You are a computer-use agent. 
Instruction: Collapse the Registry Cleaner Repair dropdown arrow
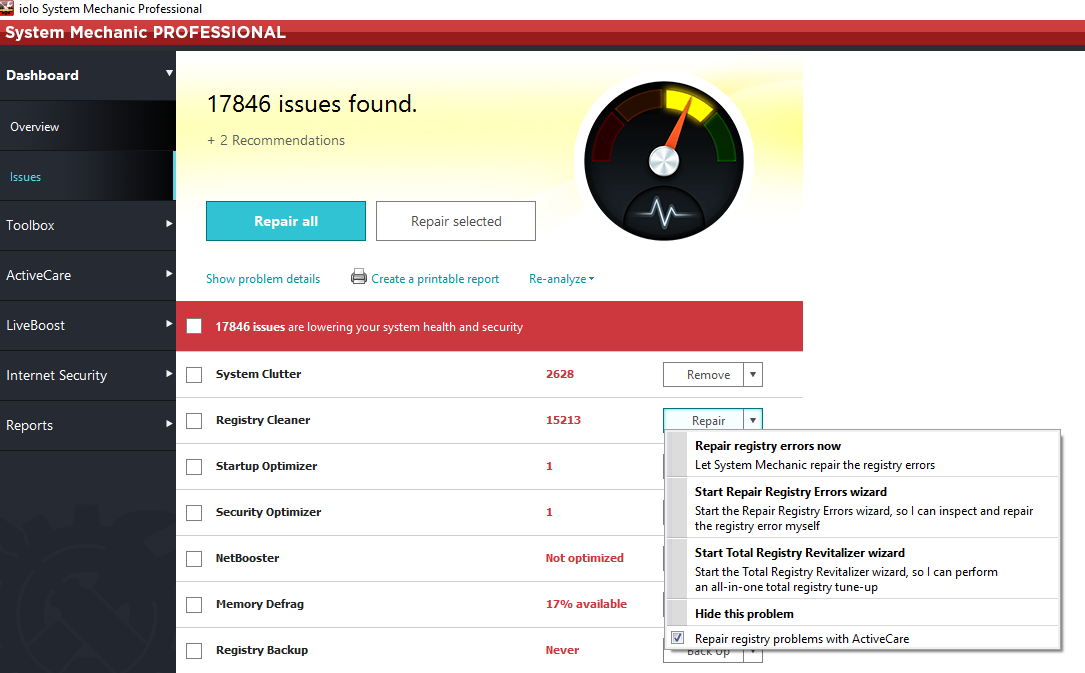pyautogui.click(x=753, y=421)
